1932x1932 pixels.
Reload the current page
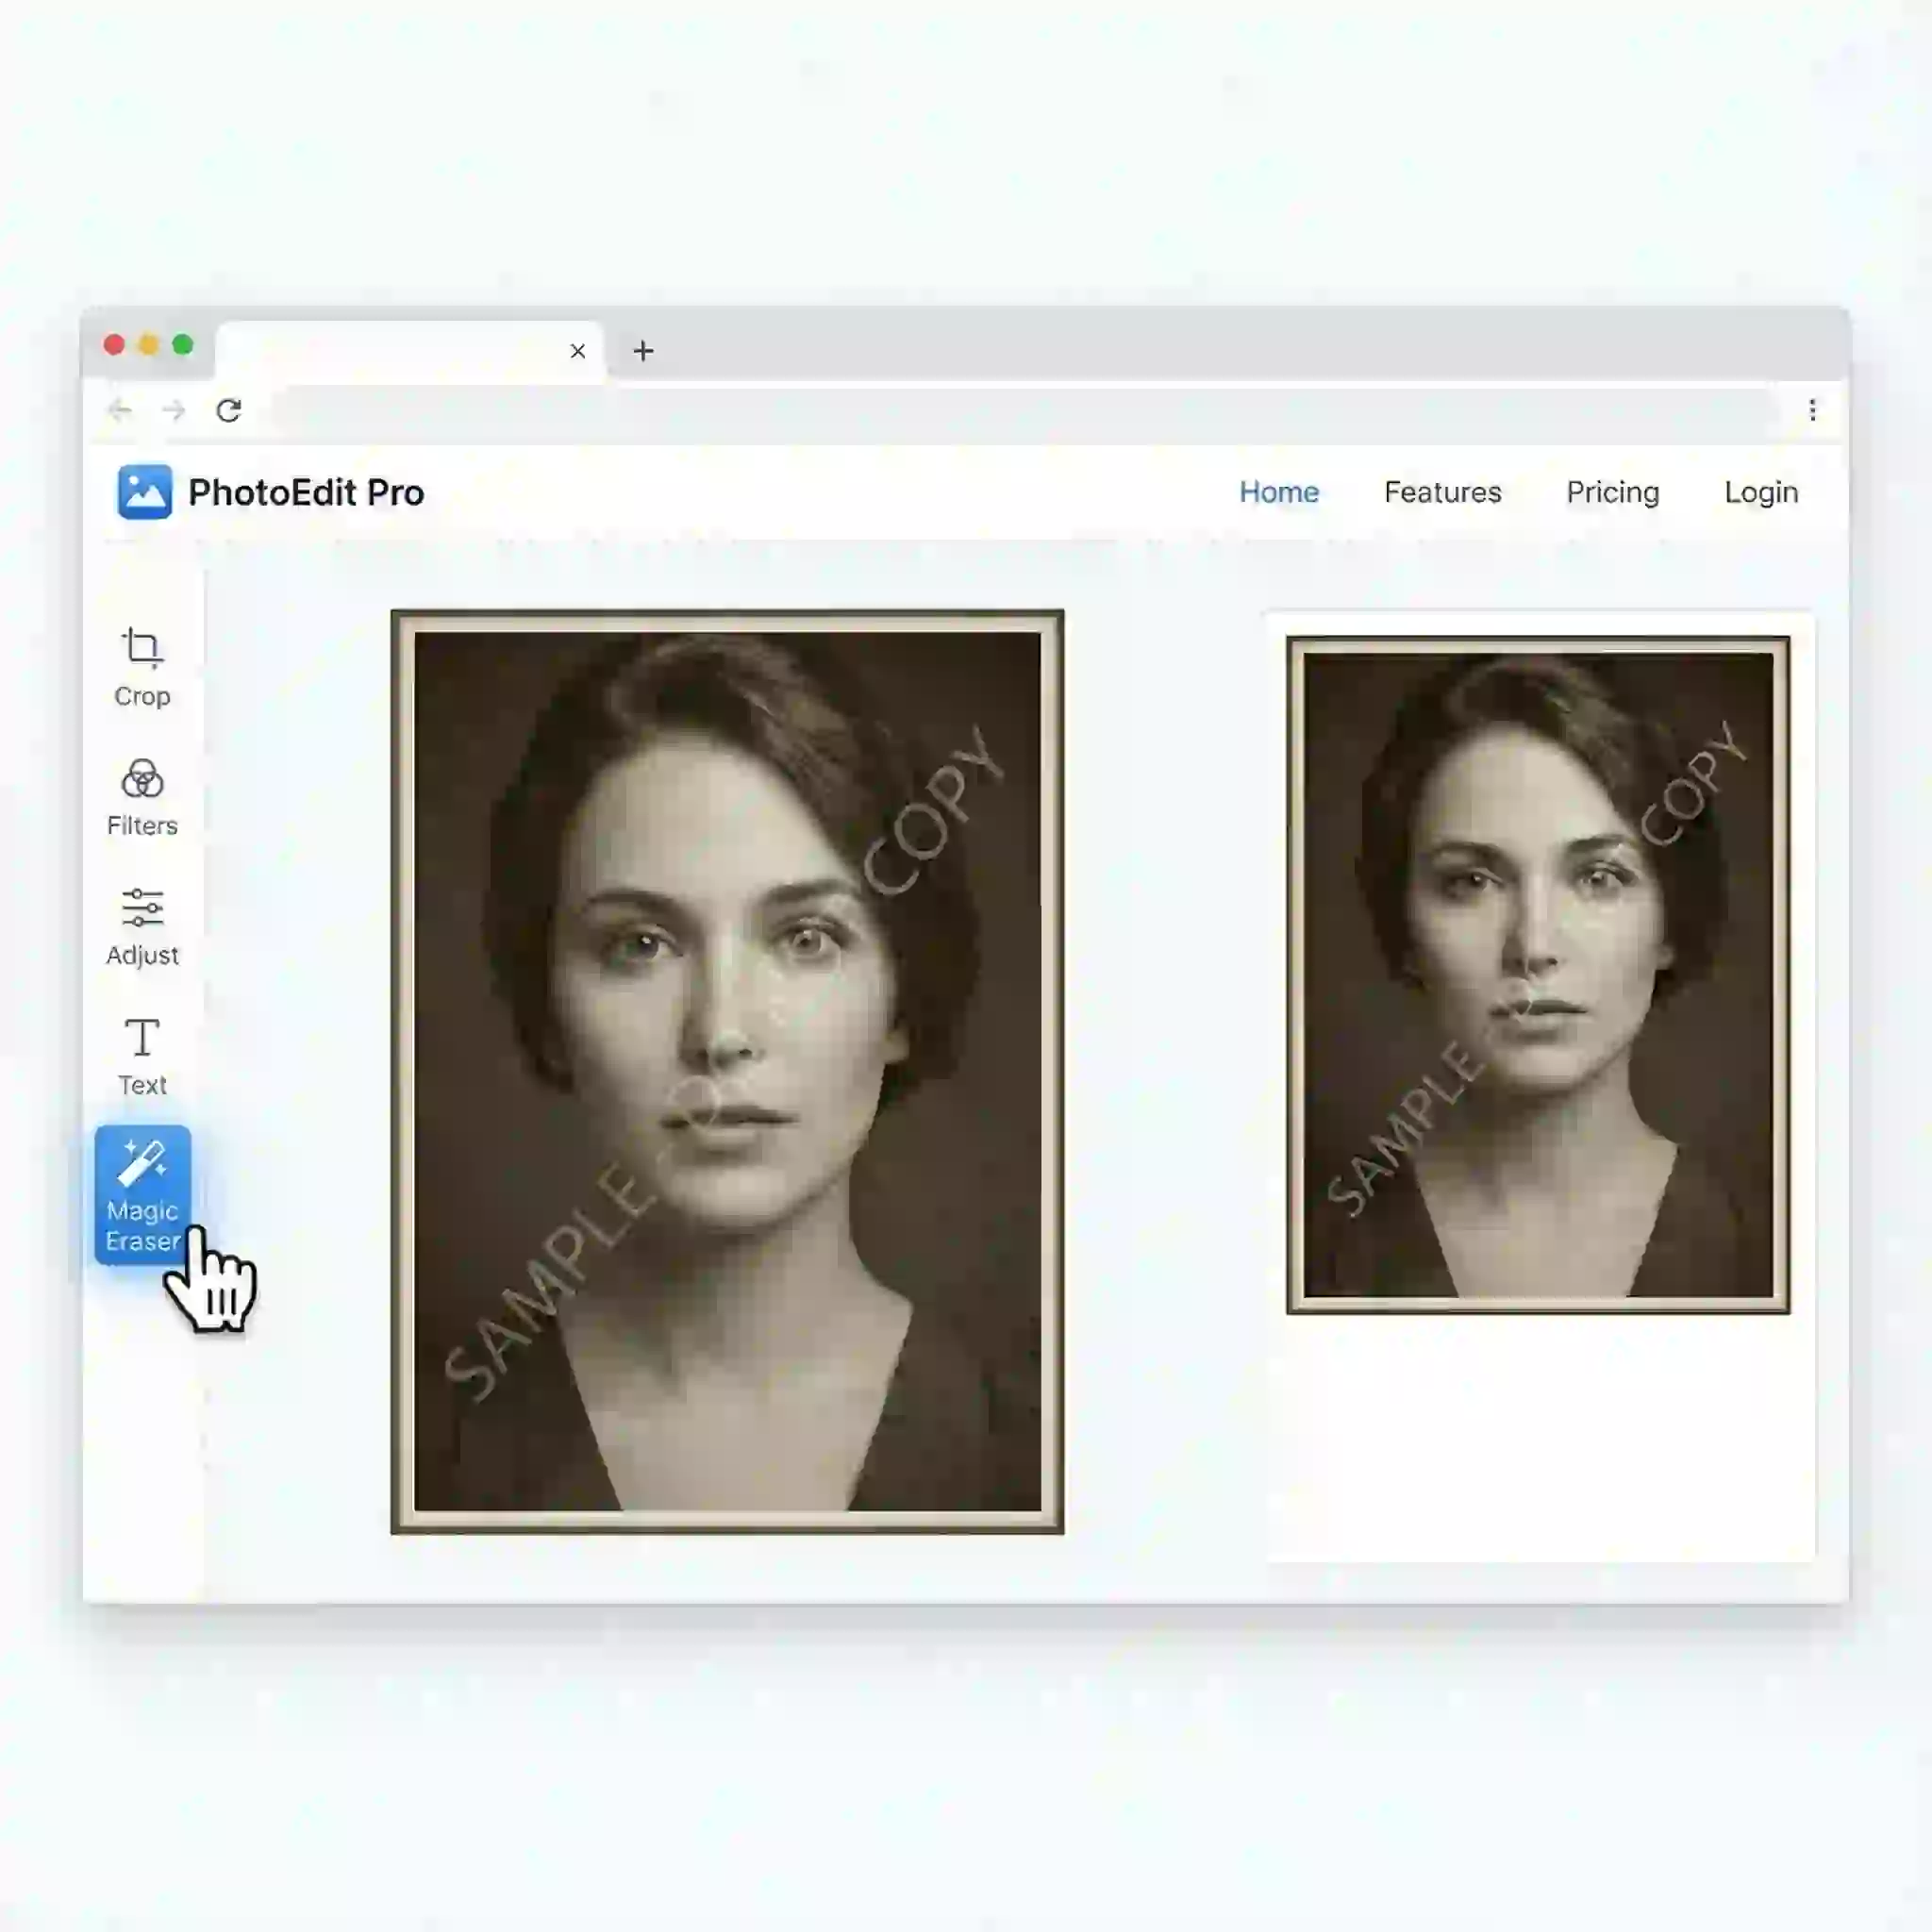point(229,410)
